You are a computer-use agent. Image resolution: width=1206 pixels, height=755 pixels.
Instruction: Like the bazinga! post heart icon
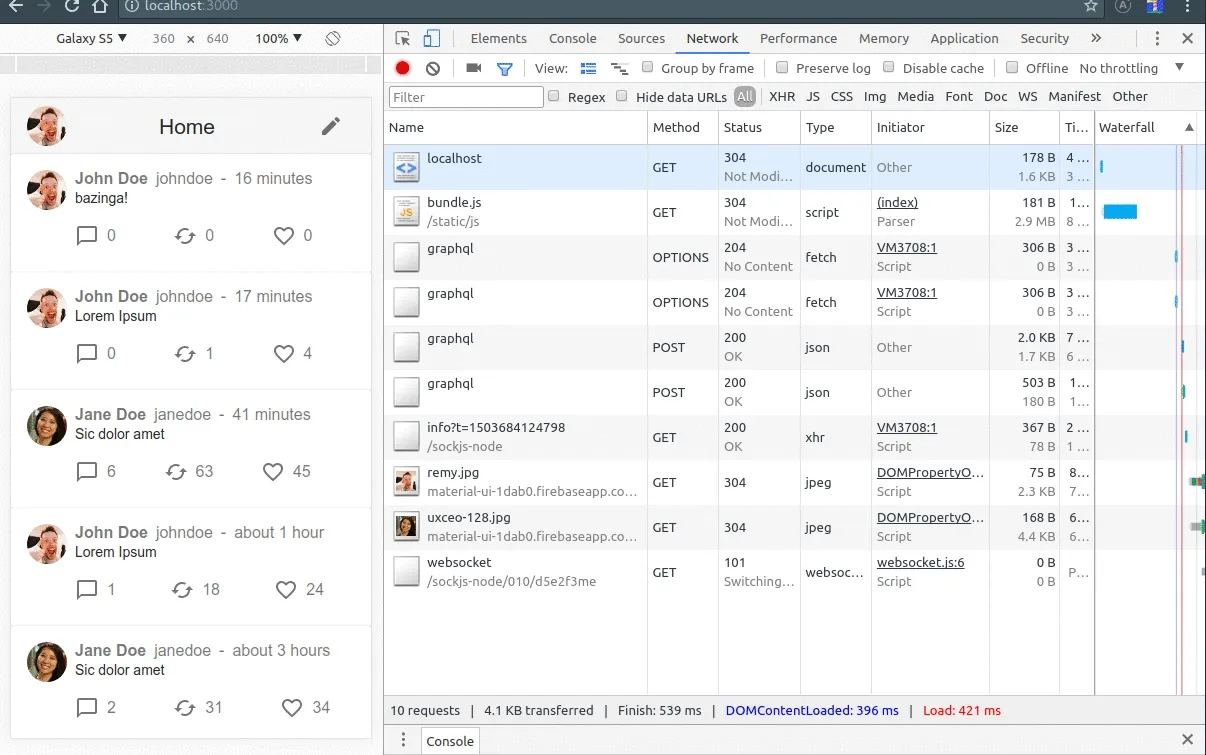coord(284,236)
